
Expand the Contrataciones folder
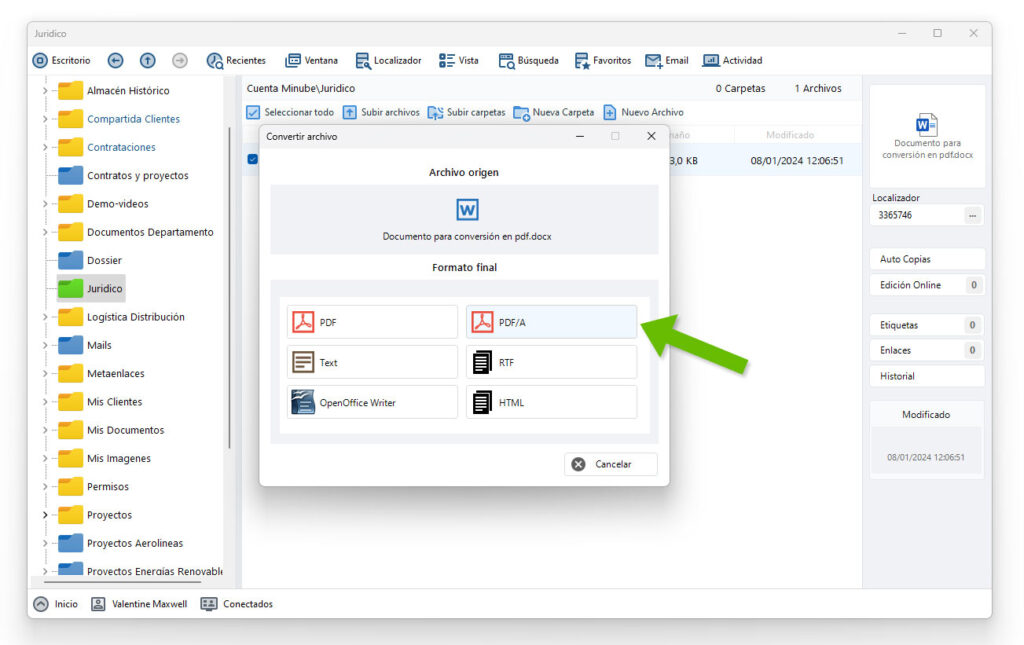[x=45, y=147]
